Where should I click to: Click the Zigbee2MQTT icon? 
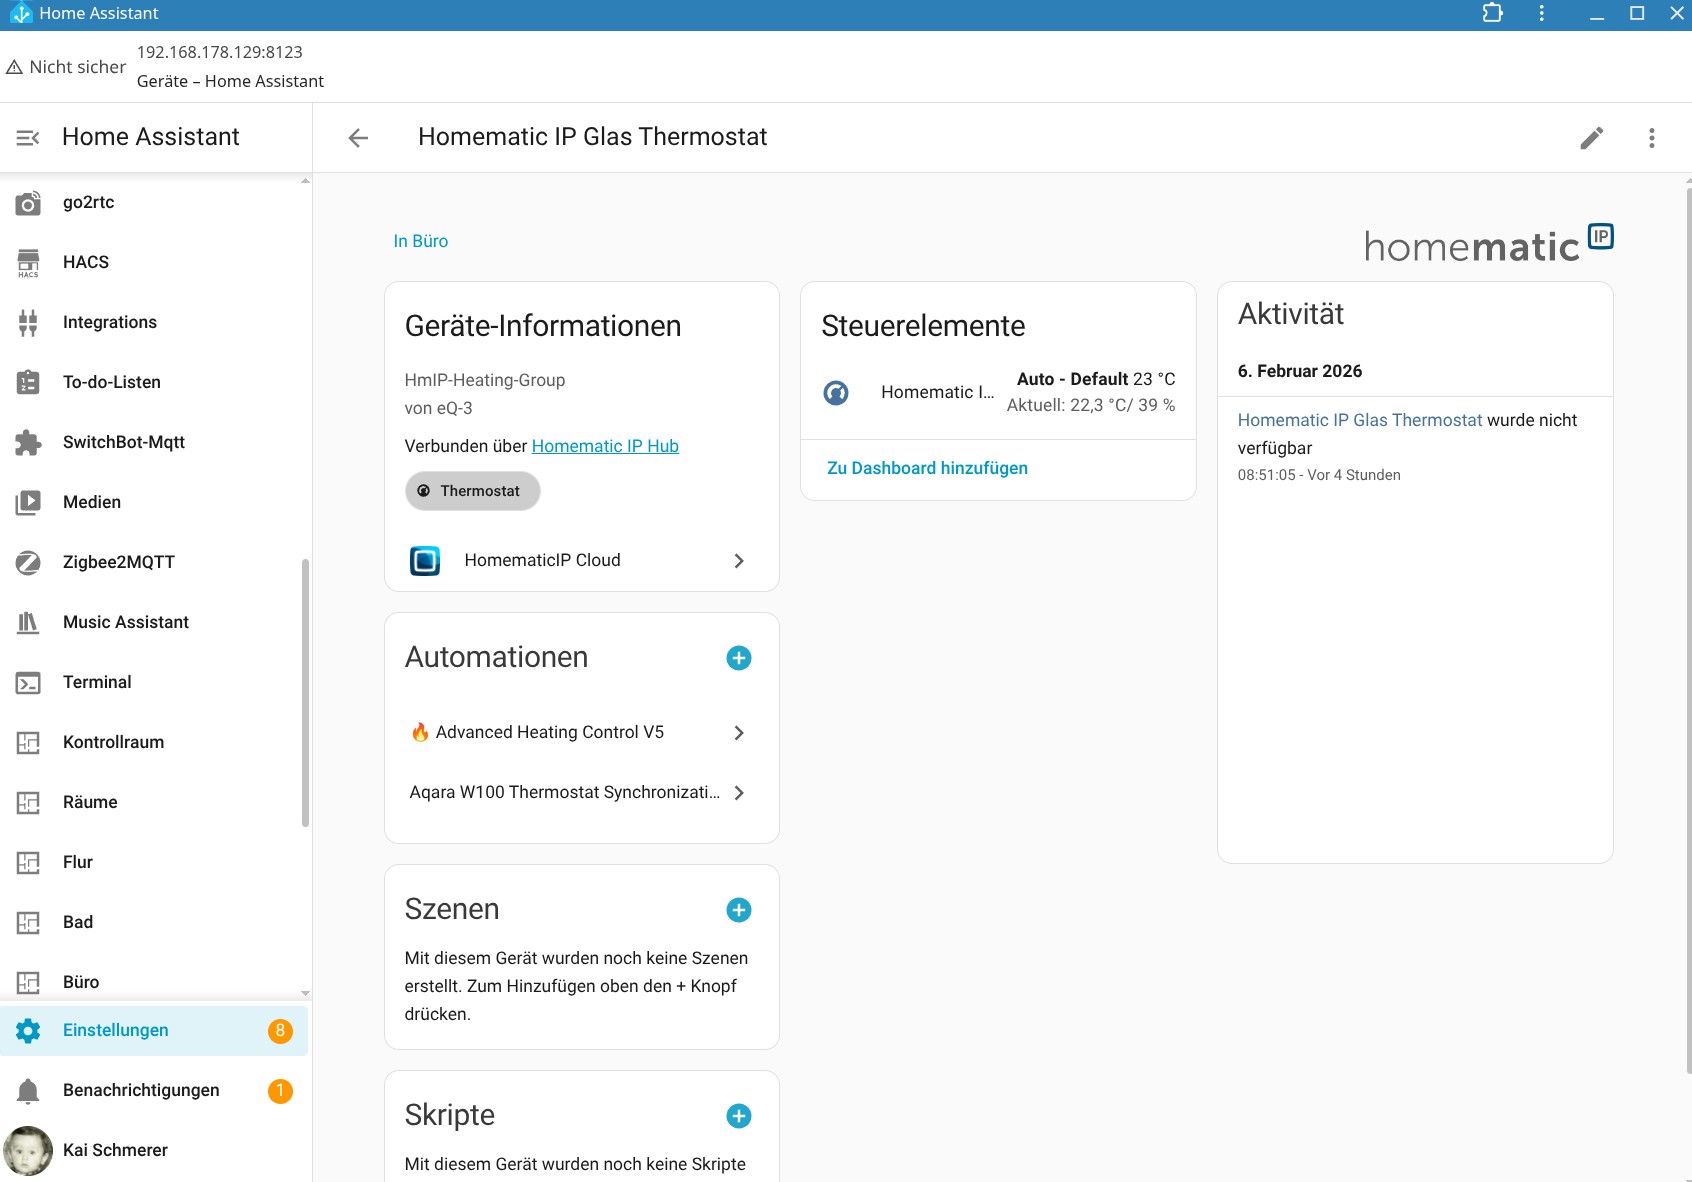[x=28, y=562]
